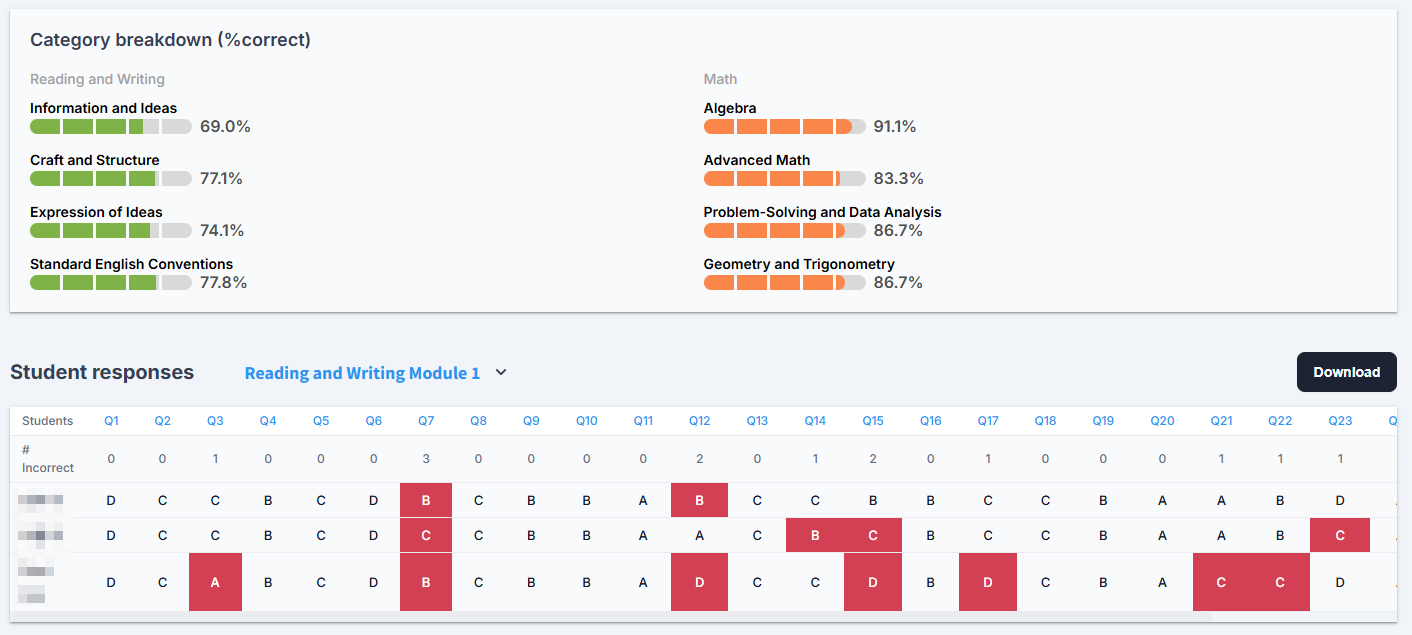Select the Q12 question header

699,421
